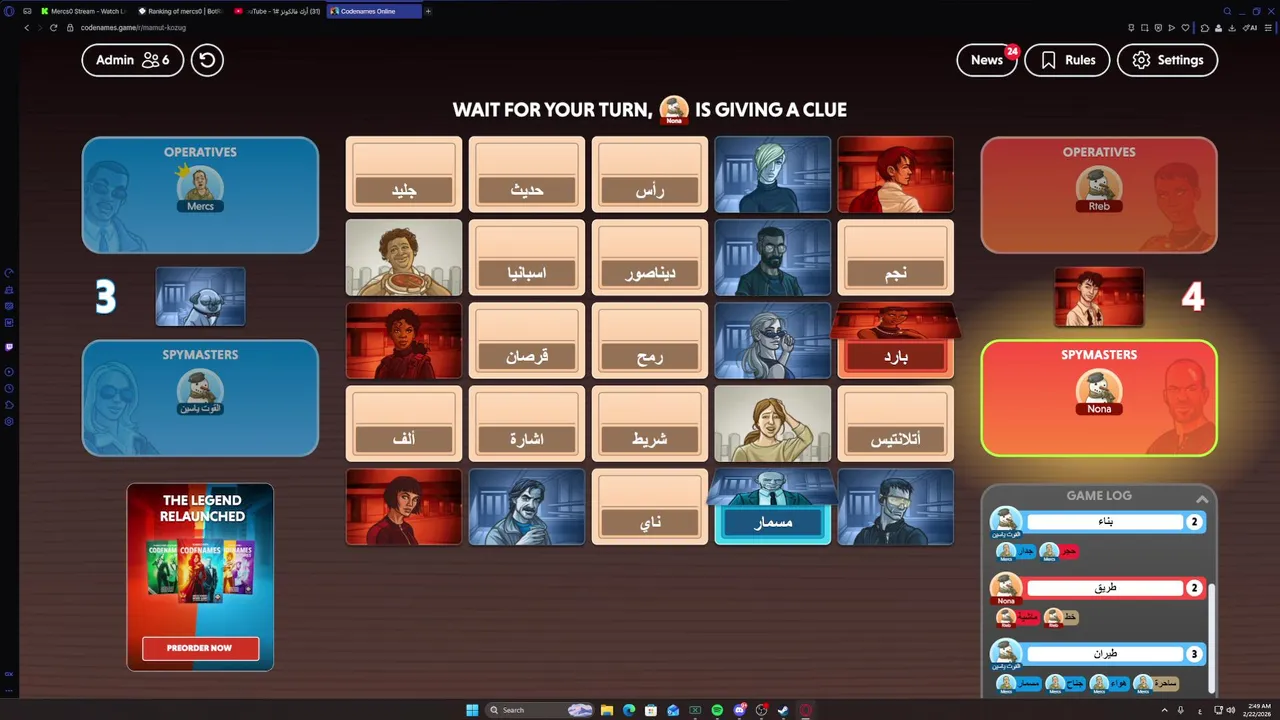Image resolution: width=1280 pixels, height=720 pixels.
Task: Select the word card ديناصور
Action: click(x=650, y=258)
